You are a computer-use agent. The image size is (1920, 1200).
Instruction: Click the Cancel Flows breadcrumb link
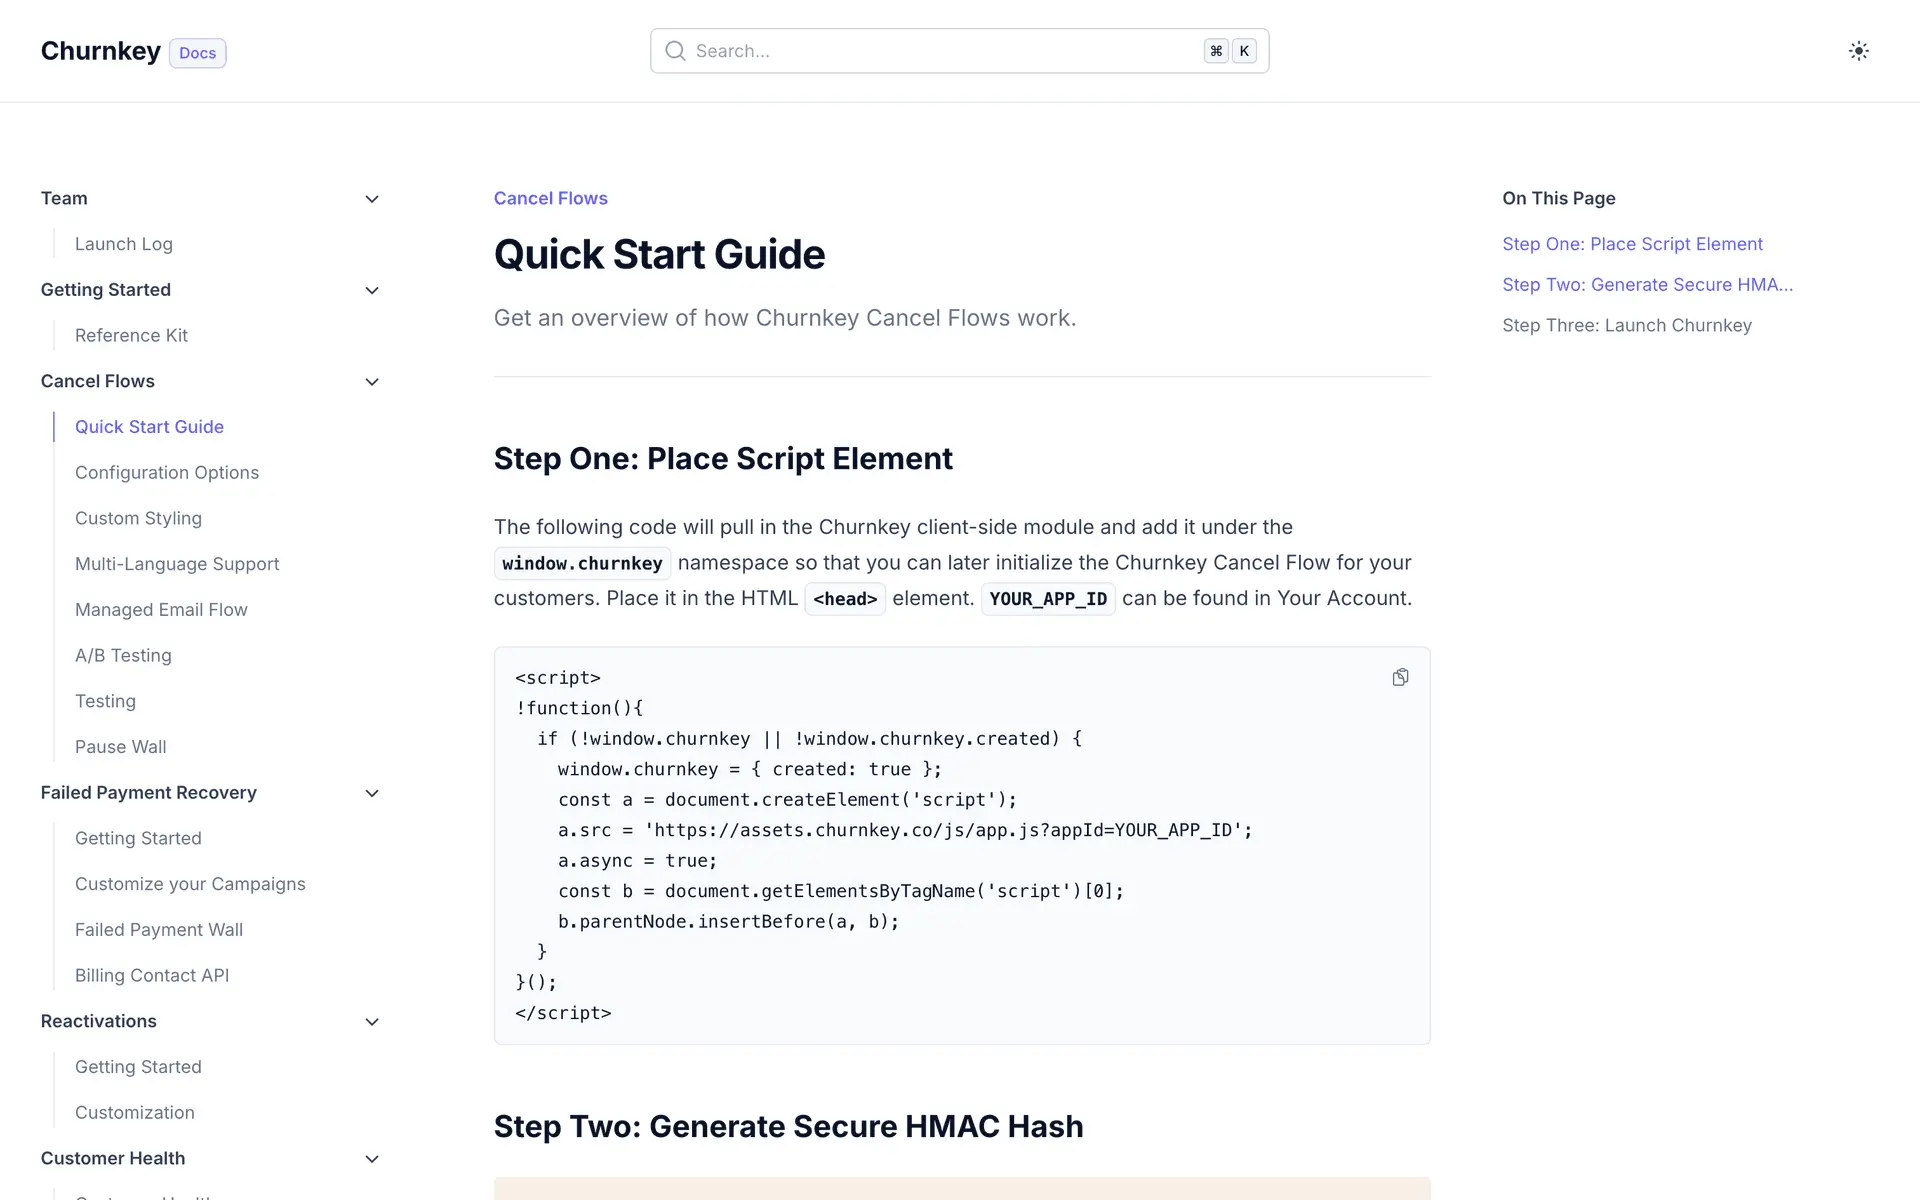(550, 198)
